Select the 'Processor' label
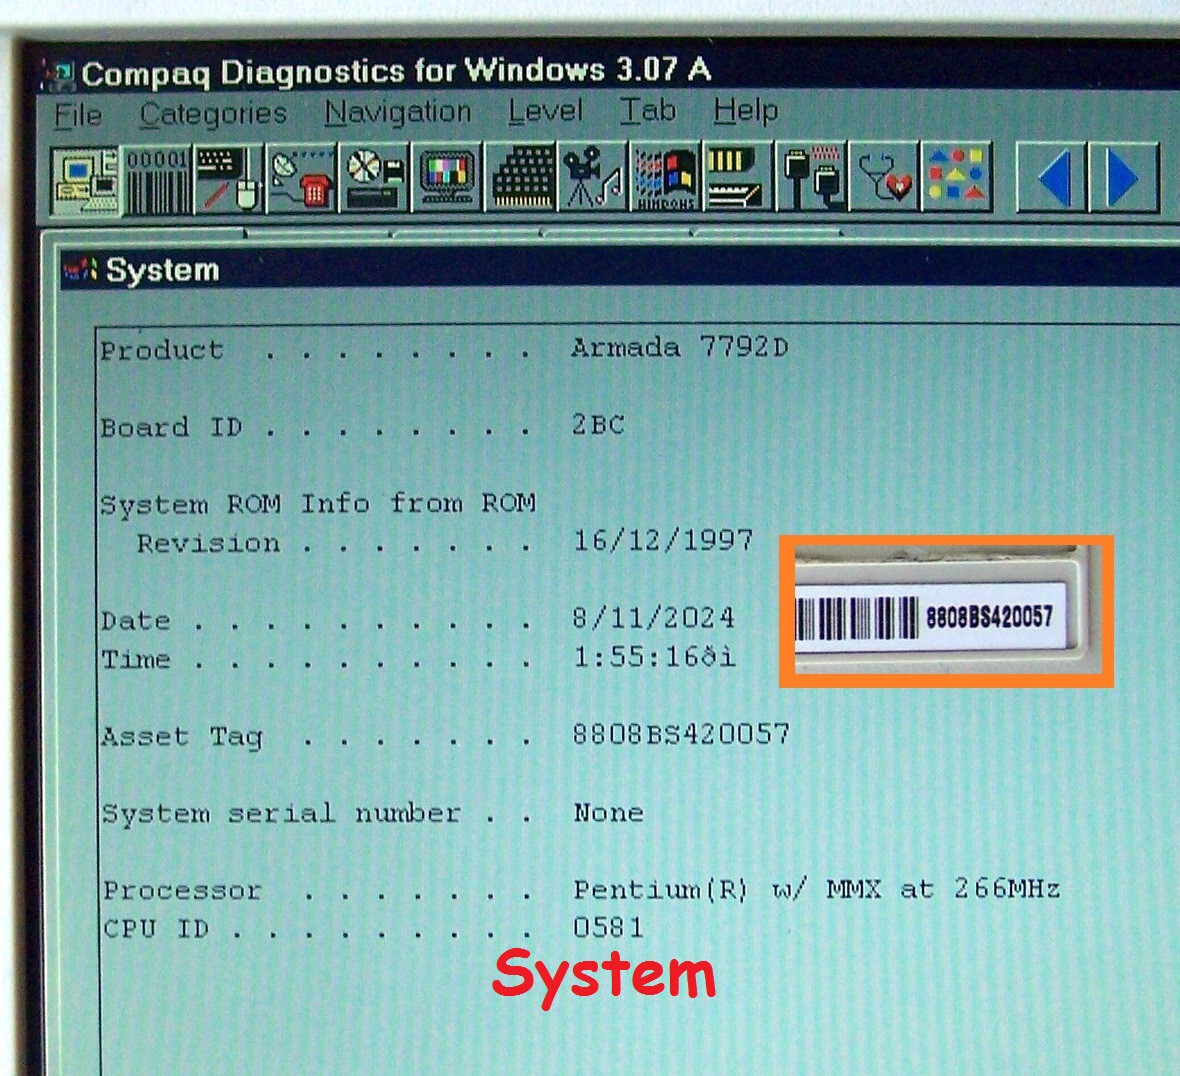1180x1076 pixels. click(182, 892)
